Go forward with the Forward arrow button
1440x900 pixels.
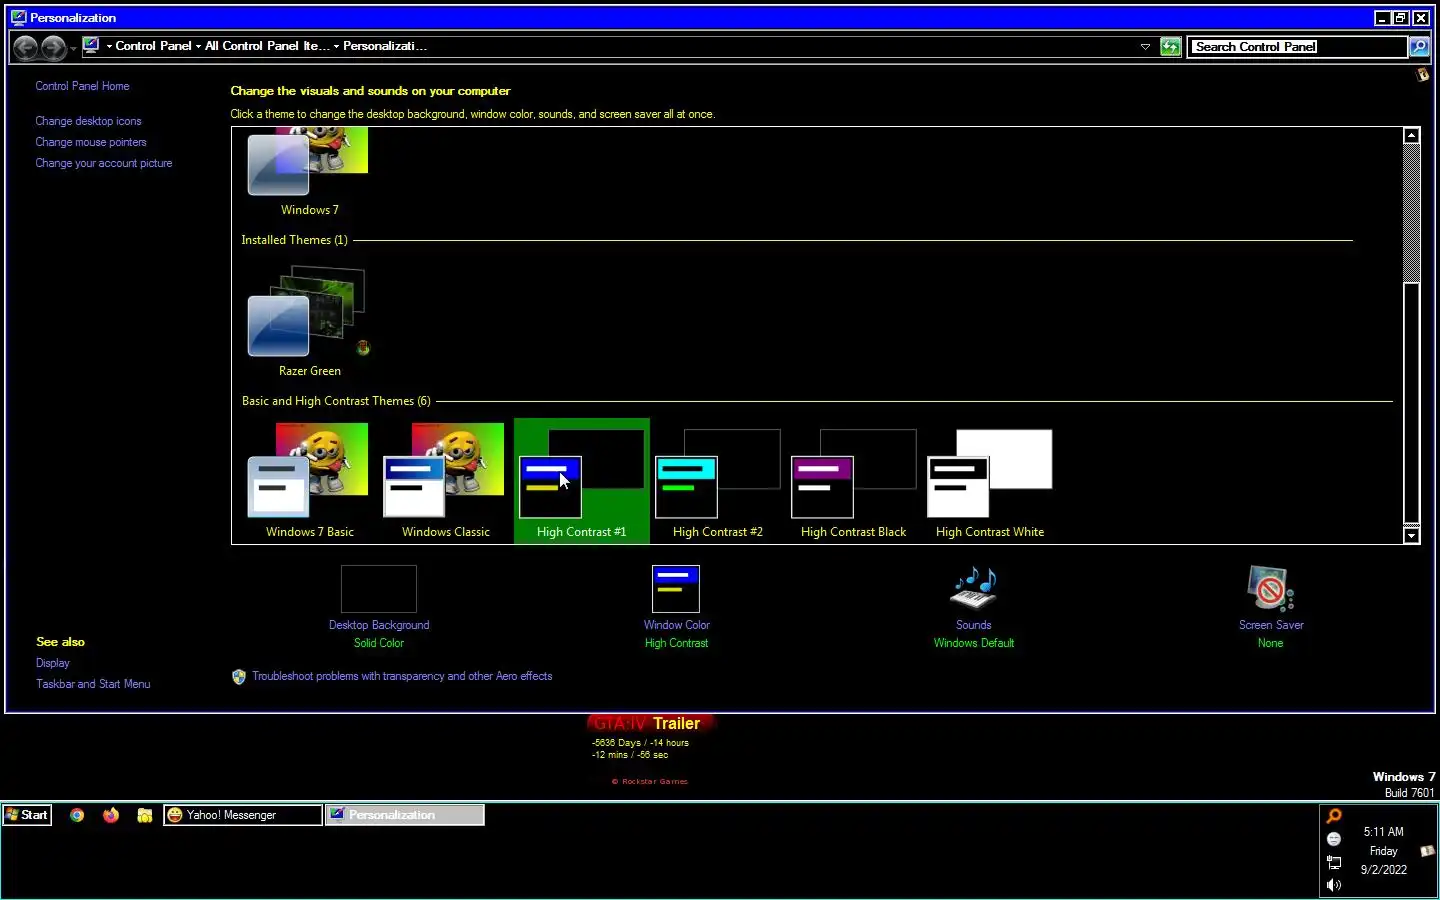53,46
